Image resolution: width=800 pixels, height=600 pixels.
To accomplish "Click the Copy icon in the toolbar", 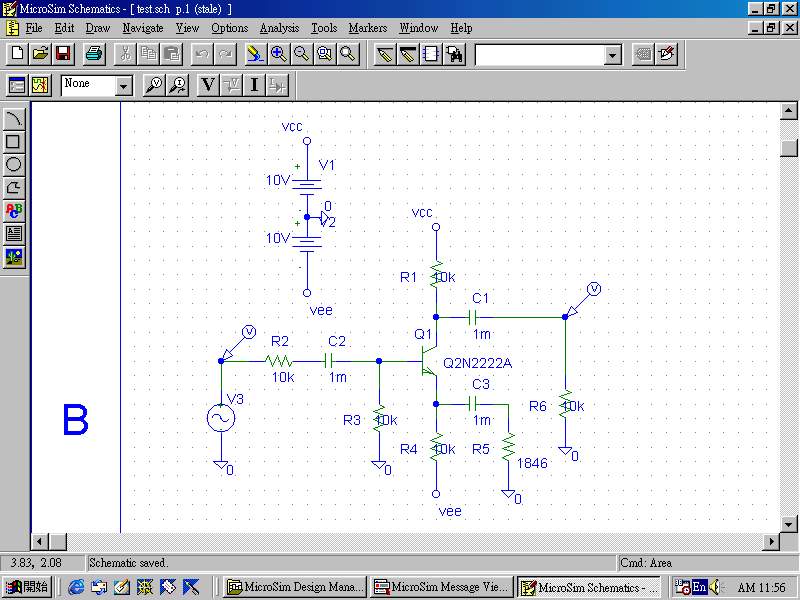I will (148, 54).
